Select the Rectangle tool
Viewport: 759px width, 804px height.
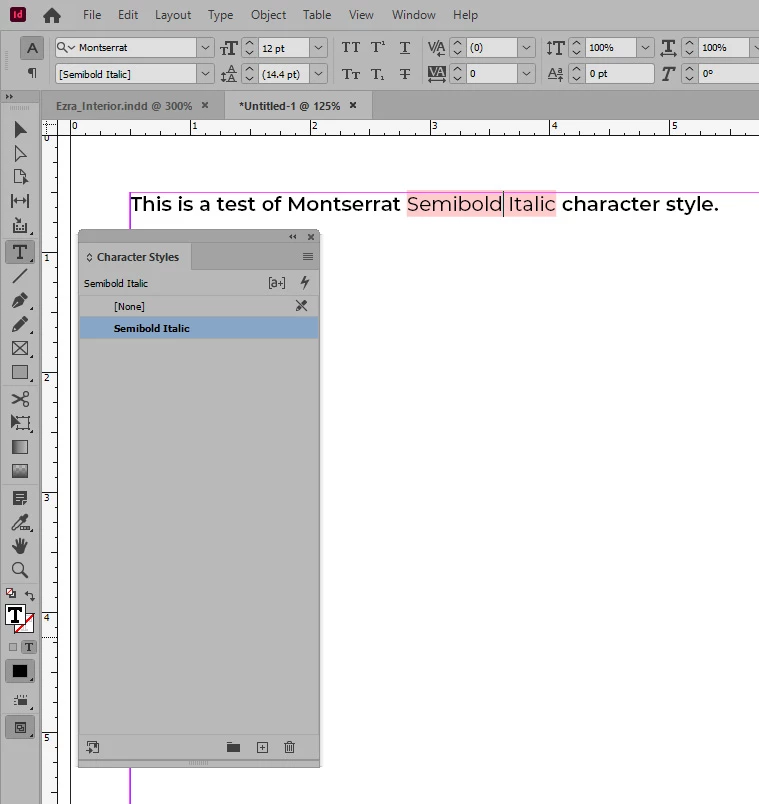point(20,372)
